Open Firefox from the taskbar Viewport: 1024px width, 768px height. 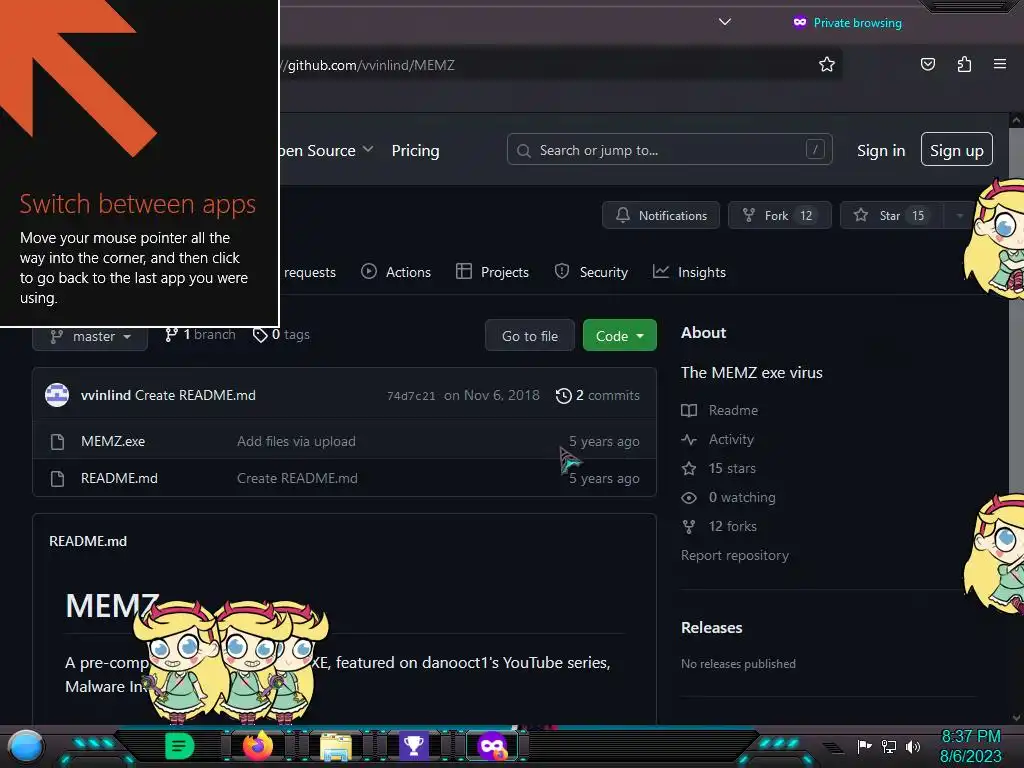click(x=257, y=746)
